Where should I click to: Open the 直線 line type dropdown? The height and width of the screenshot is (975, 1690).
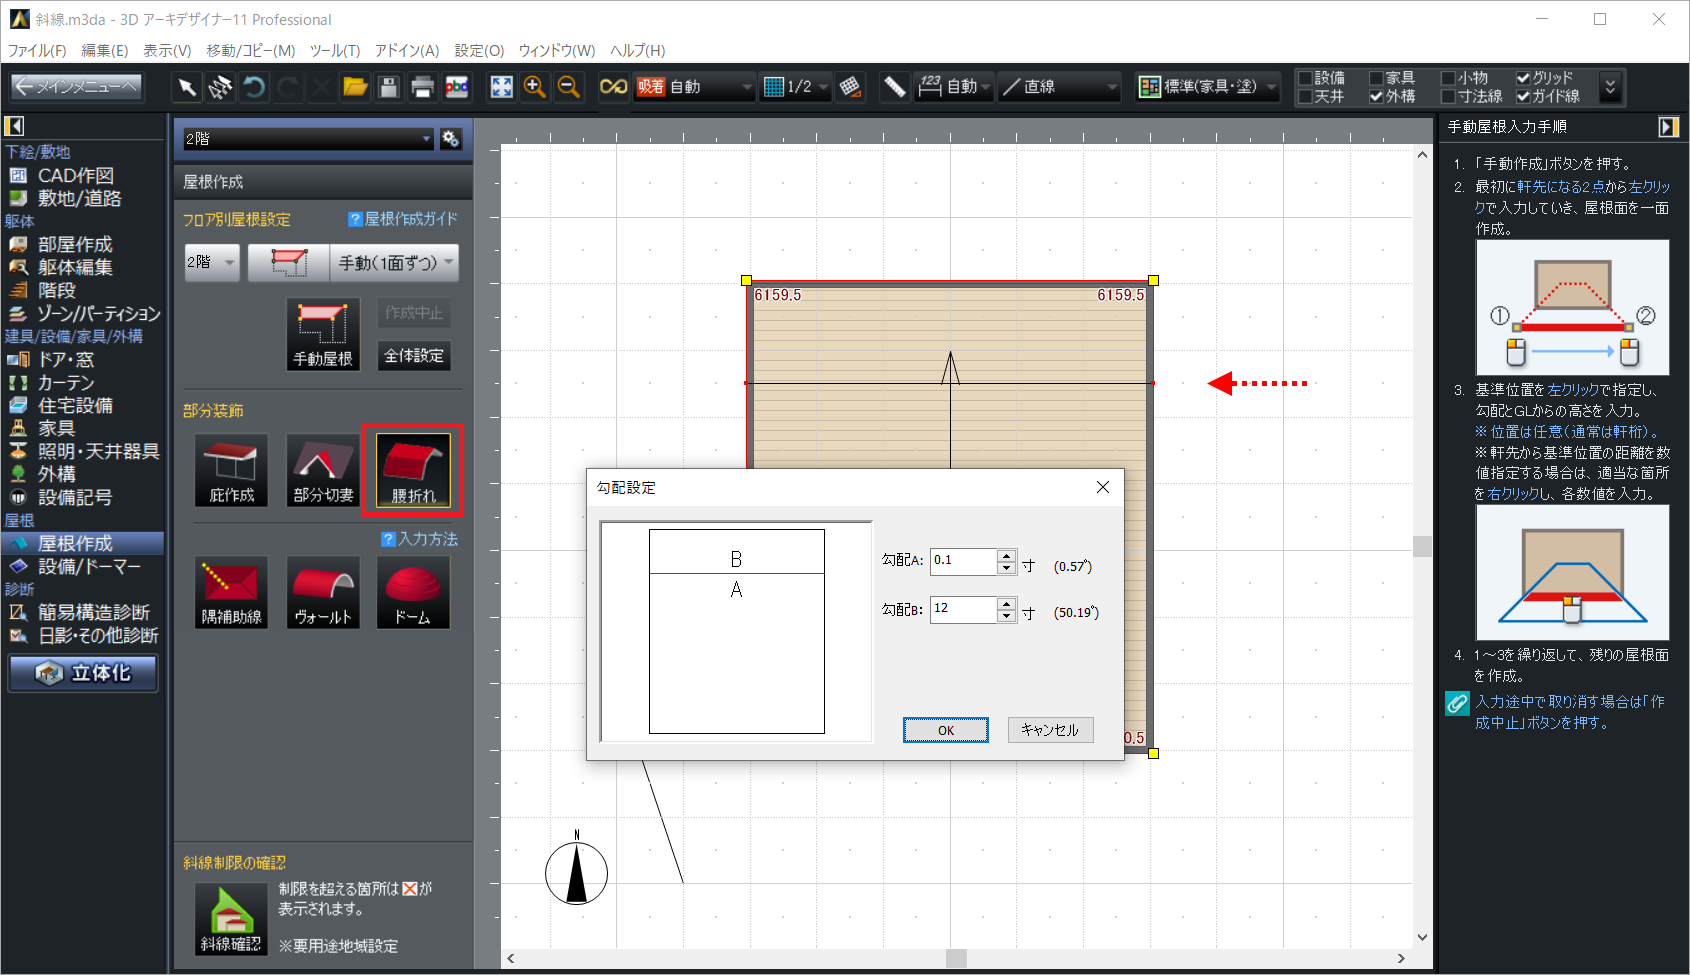coord(1060,88)
